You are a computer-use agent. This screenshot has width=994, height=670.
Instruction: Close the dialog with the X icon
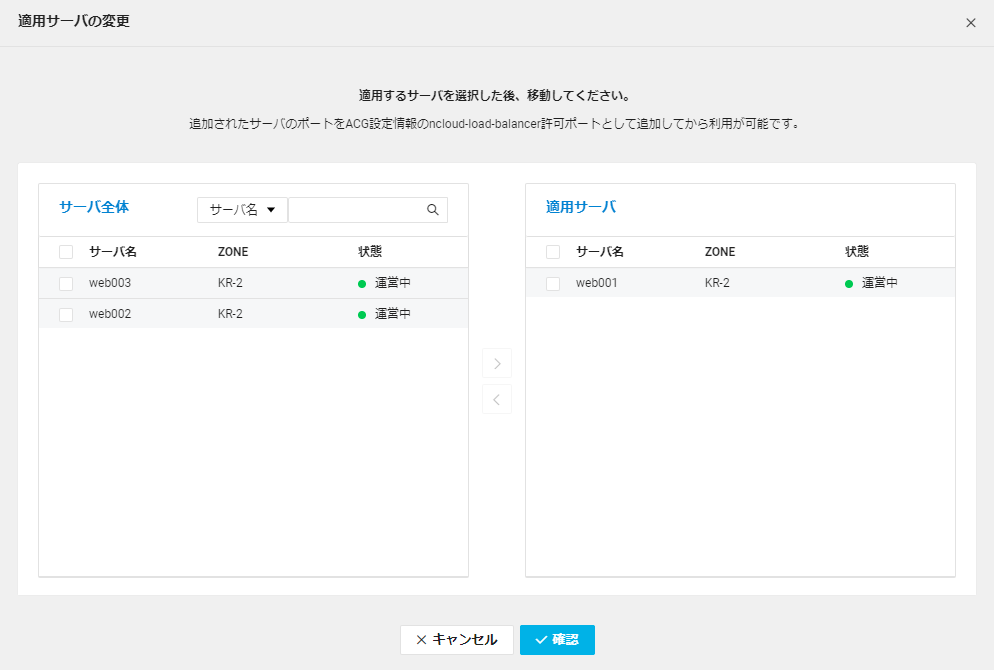971,23
